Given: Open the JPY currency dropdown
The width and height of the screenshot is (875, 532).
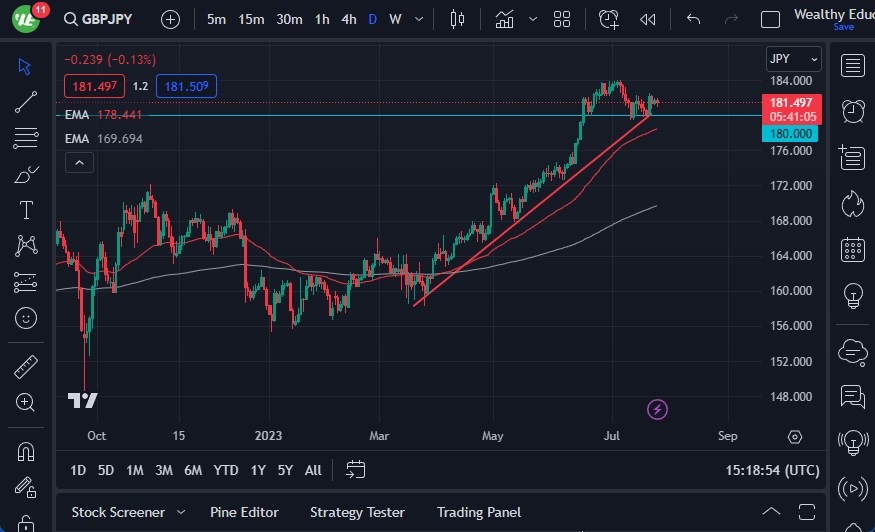Looking at the screenshot, I should [x=793, y=59].
